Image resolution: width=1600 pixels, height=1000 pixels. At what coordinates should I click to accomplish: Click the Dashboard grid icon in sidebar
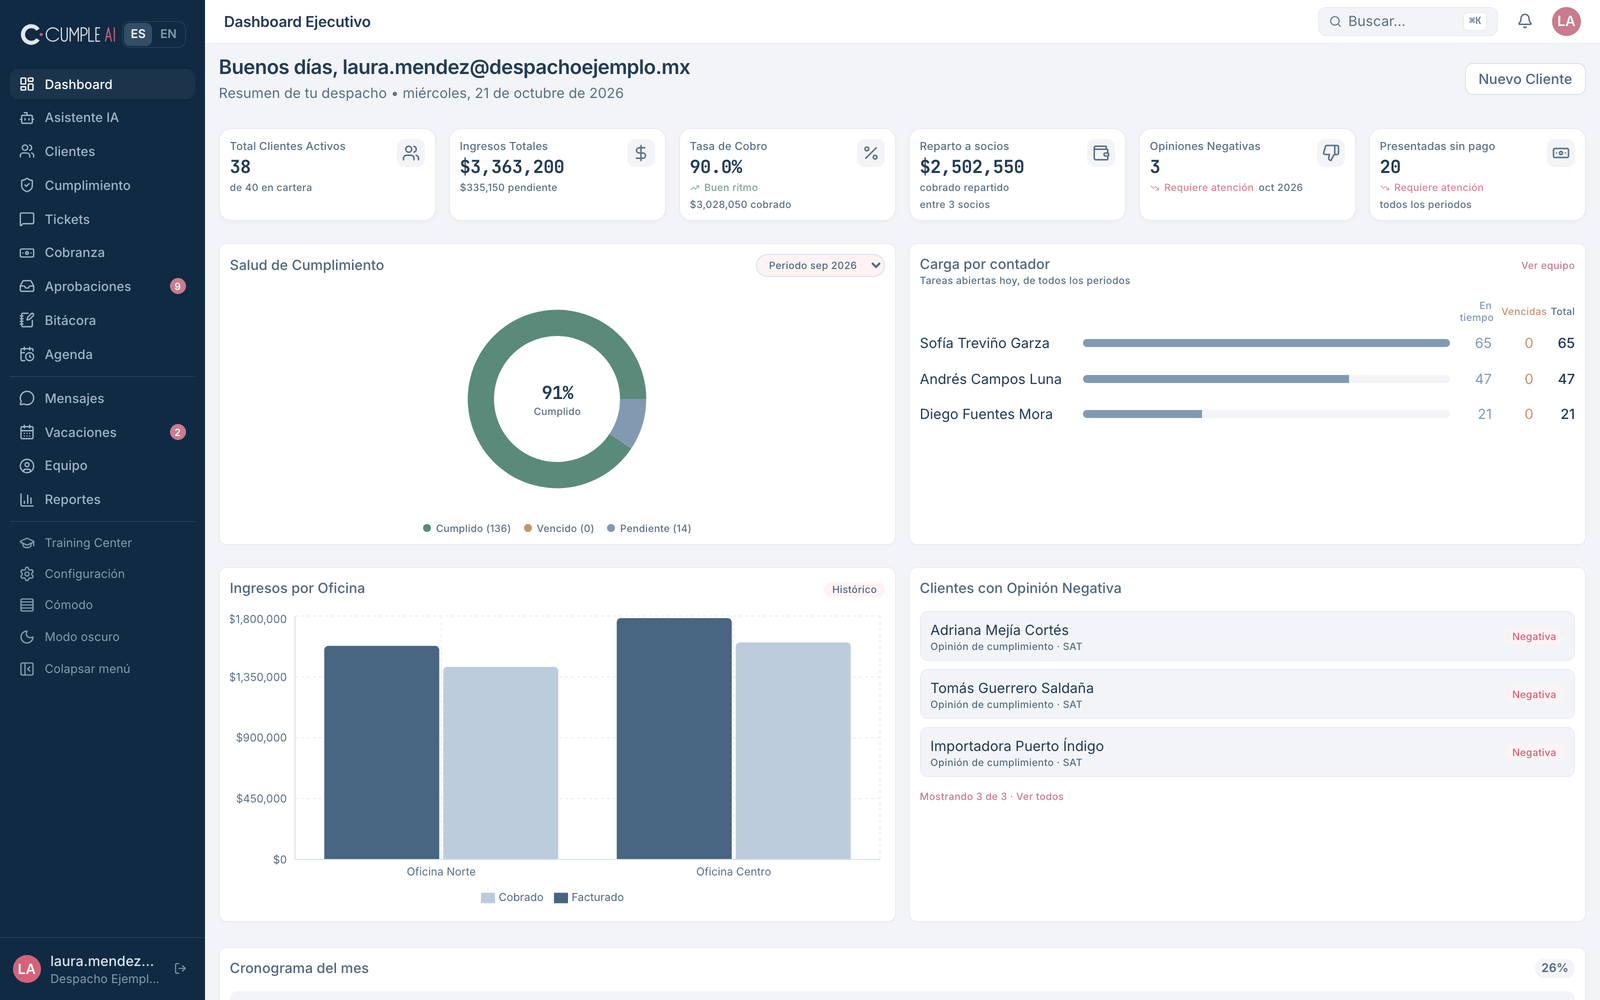[x=27, y=84]
